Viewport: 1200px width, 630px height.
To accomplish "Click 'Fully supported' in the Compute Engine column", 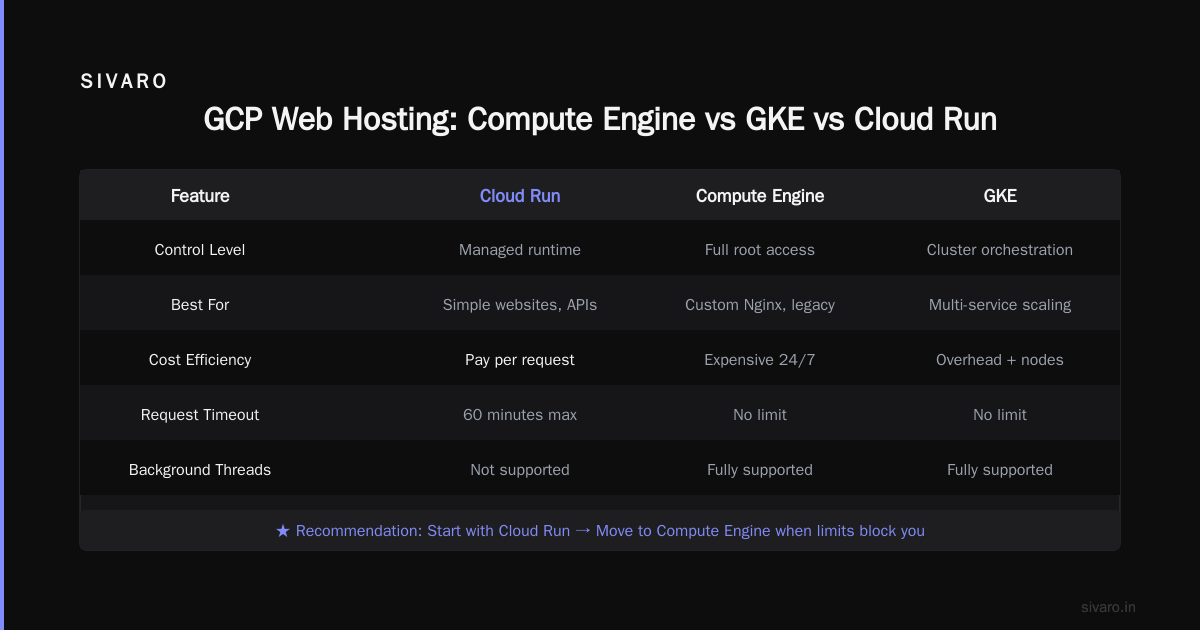I will [x=760, y=470].
